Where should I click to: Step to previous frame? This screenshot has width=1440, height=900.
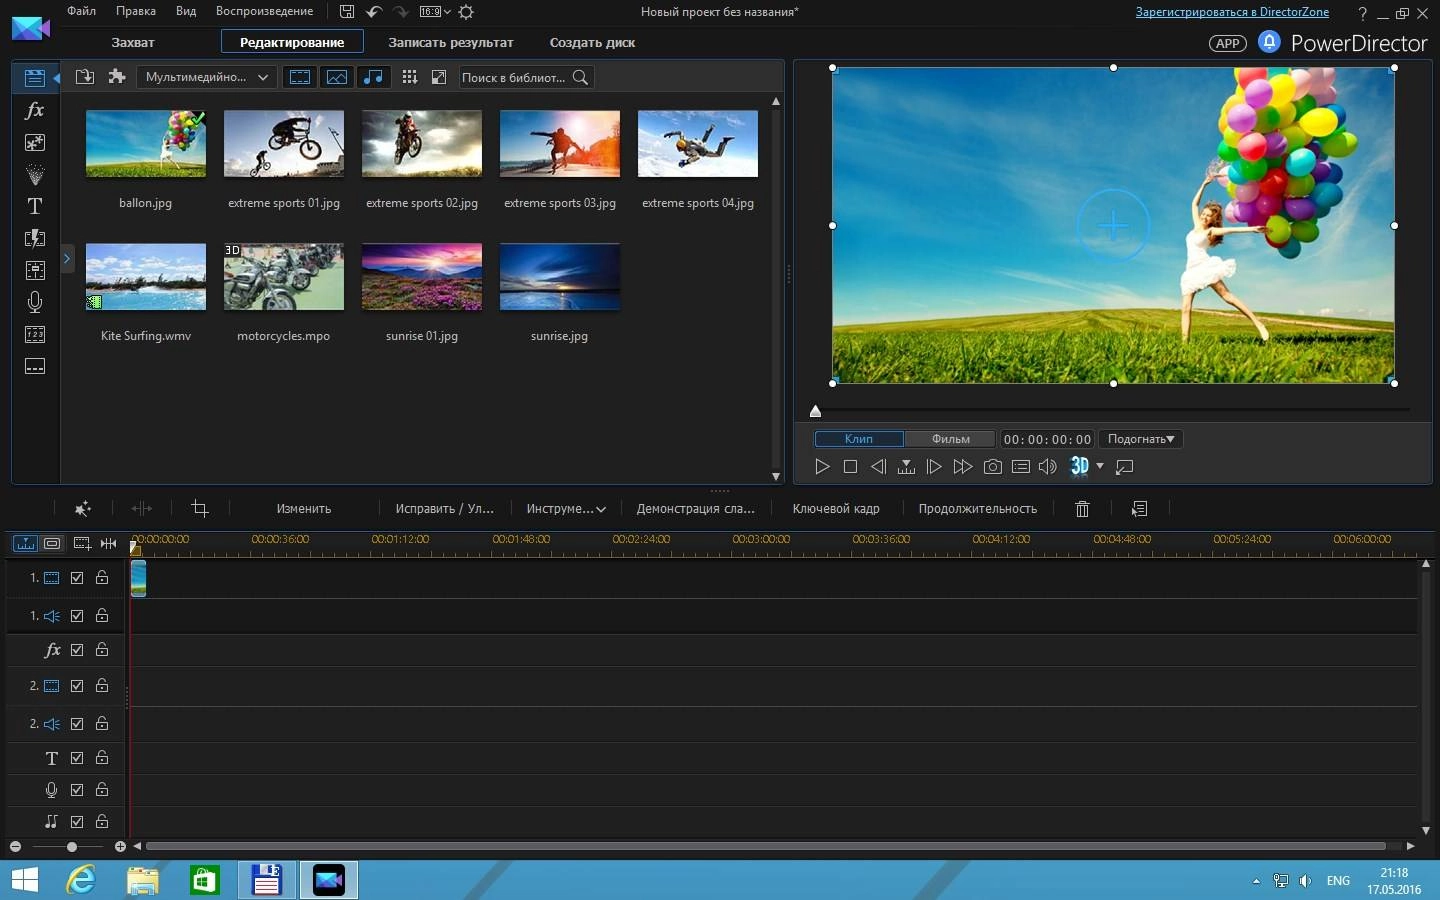878,467
